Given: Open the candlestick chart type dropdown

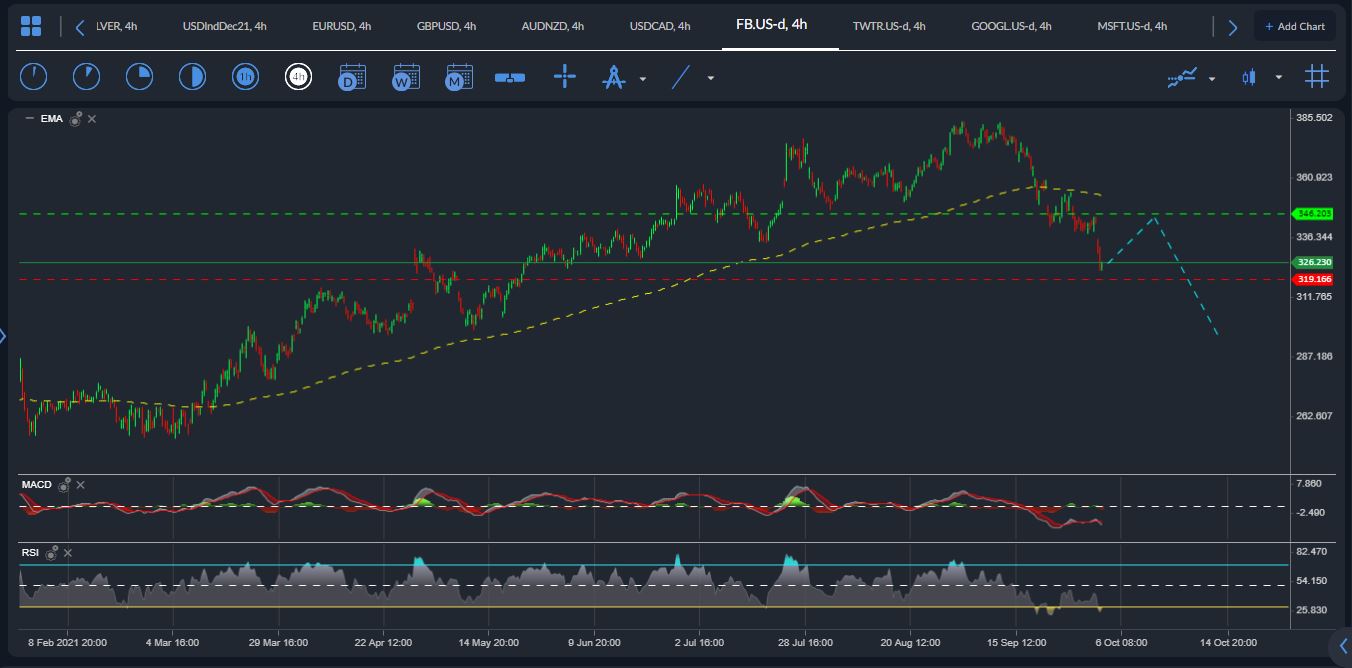Looking at the screenshot, I should tap(1278, 78).
